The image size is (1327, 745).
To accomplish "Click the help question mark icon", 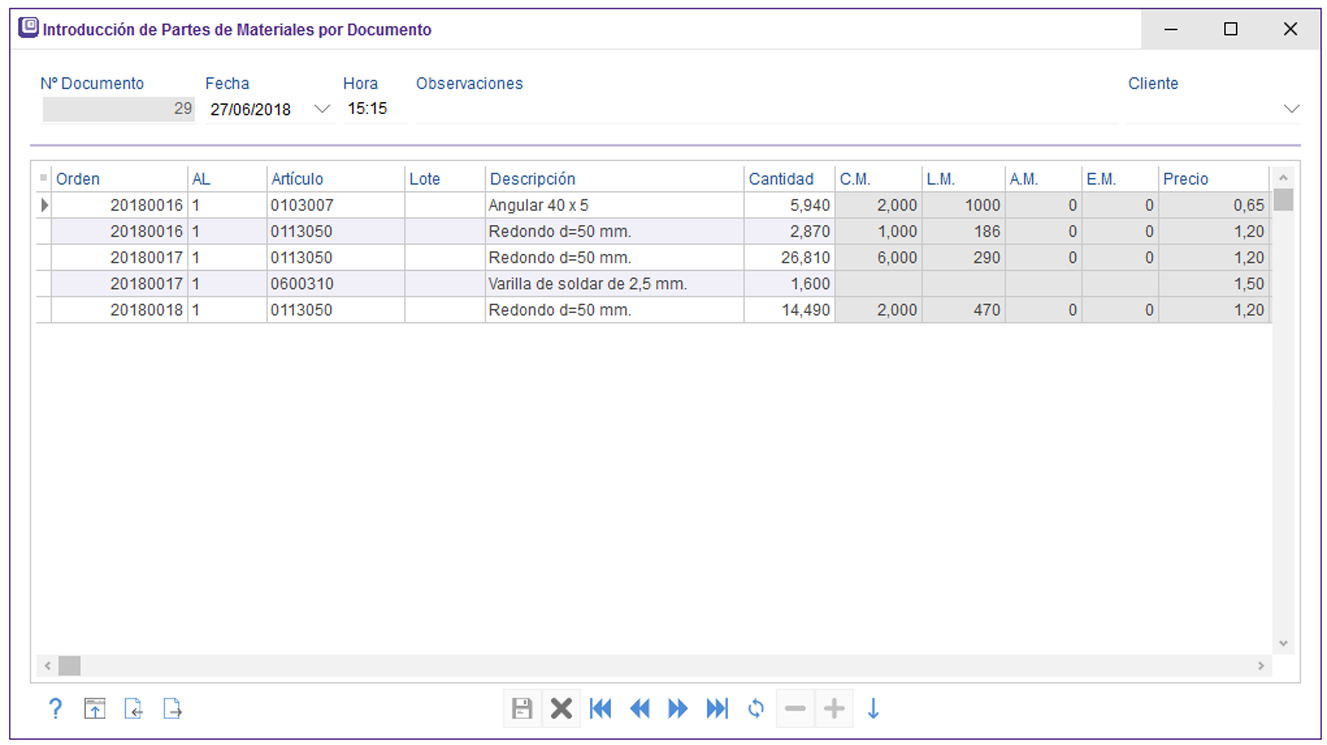I will (x=56, y=709).
